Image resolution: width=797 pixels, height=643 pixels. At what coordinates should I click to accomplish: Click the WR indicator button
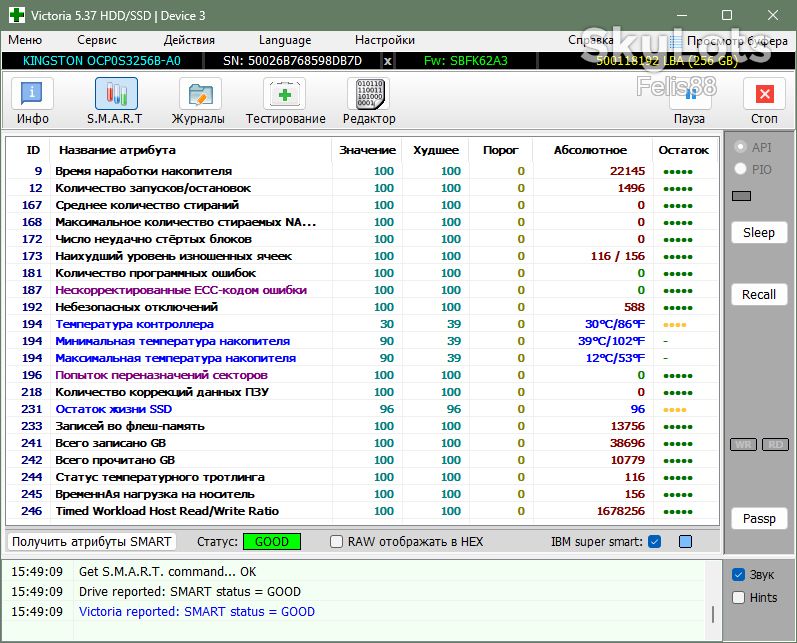click(x=743, y=445)
